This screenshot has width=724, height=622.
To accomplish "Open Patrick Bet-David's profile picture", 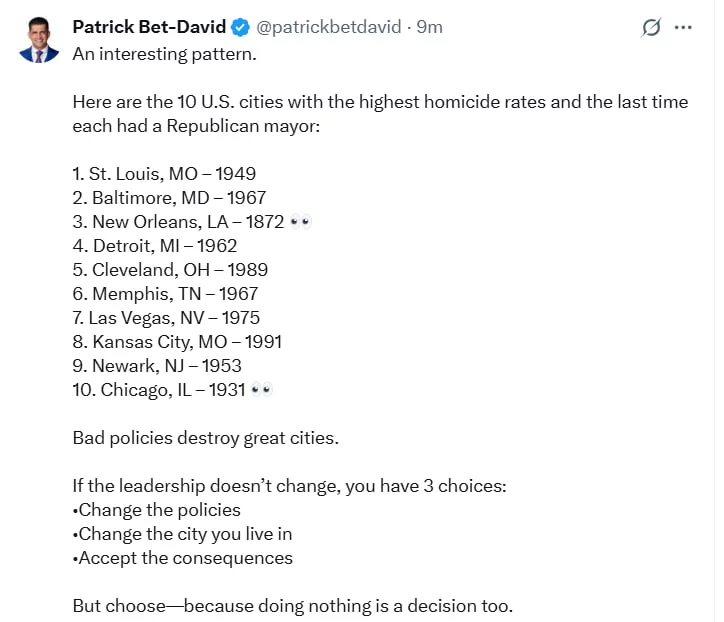I will [39, 40].
